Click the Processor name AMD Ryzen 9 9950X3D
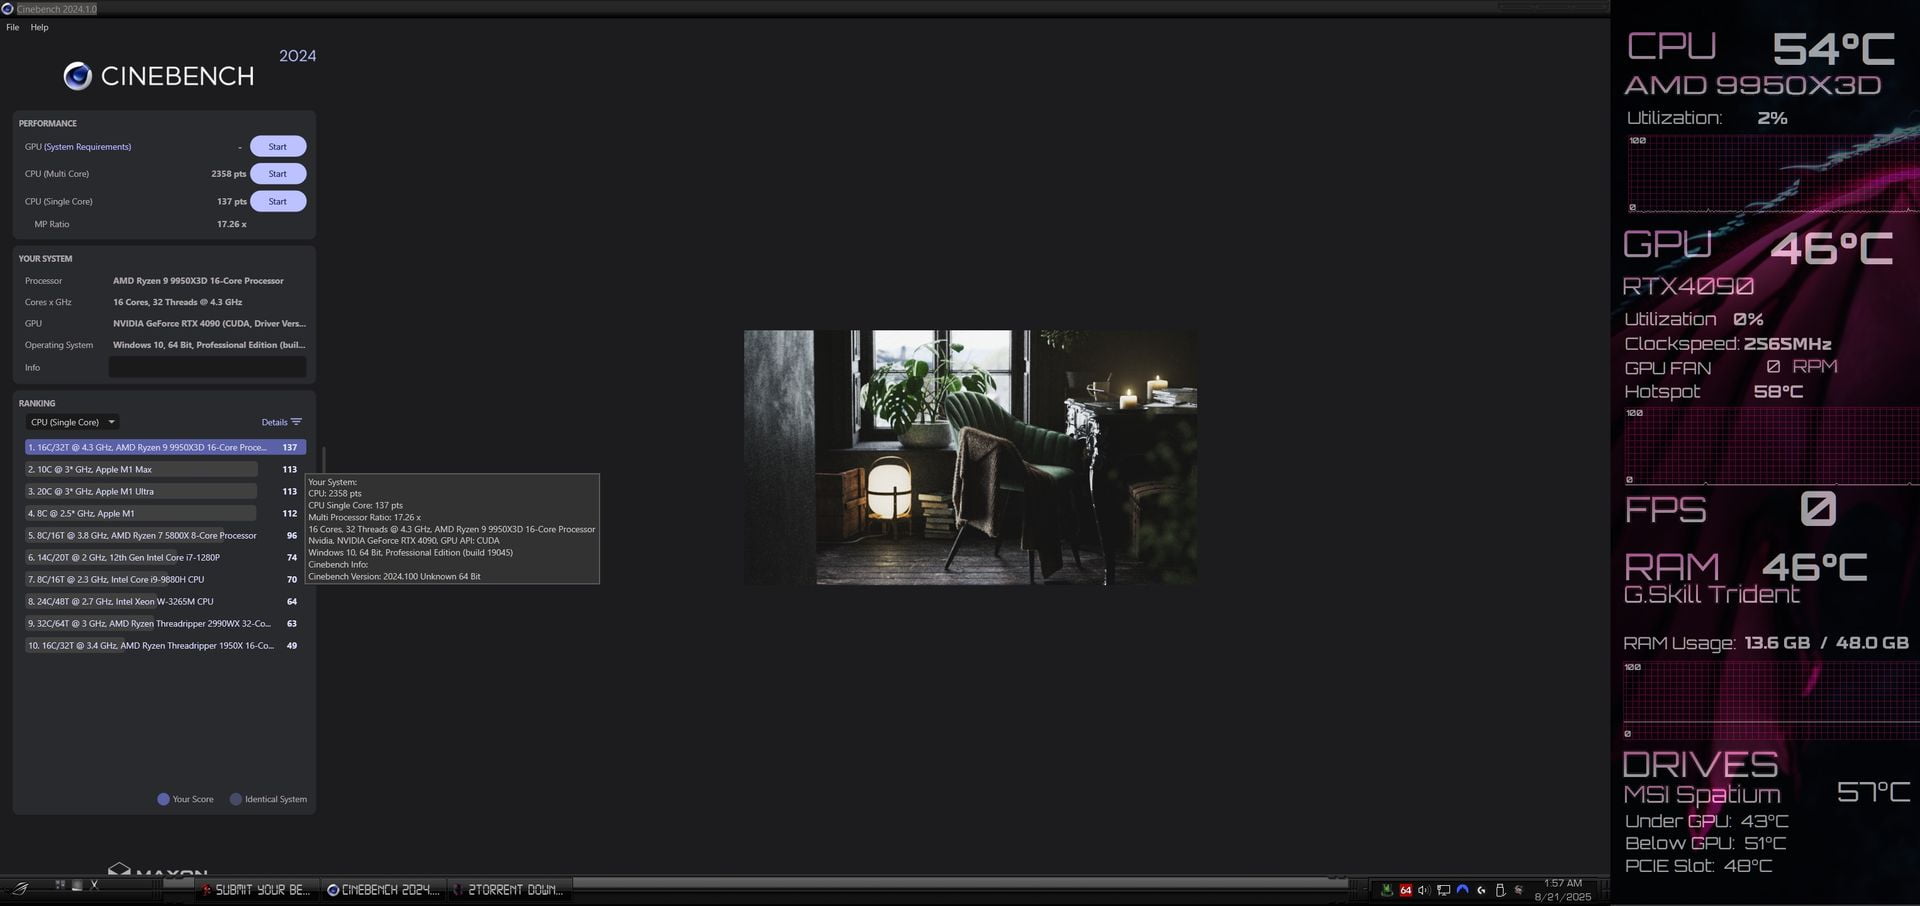Viewport: 1920px width, 906px height. (x=198, y=281)
